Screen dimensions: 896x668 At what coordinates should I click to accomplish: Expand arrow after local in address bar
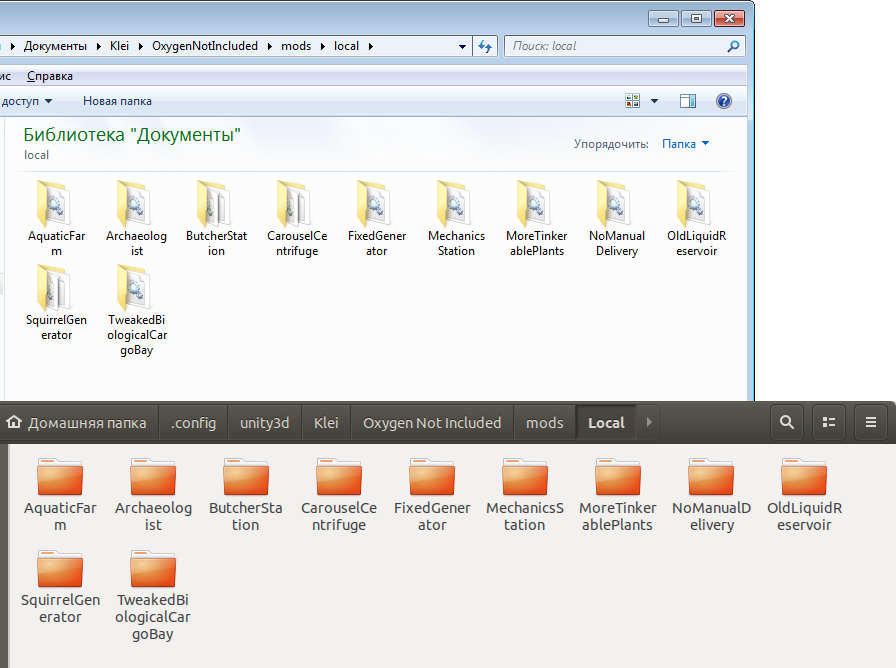(370, 46)
